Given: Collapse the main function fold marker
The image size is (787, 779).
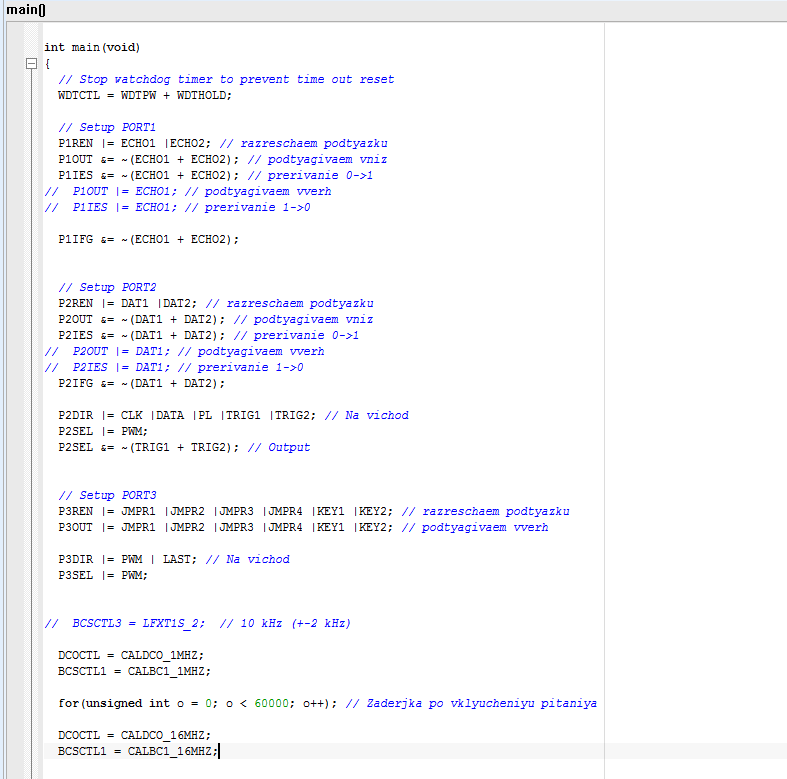Looking at the screenshot, I should pos(32,64).
